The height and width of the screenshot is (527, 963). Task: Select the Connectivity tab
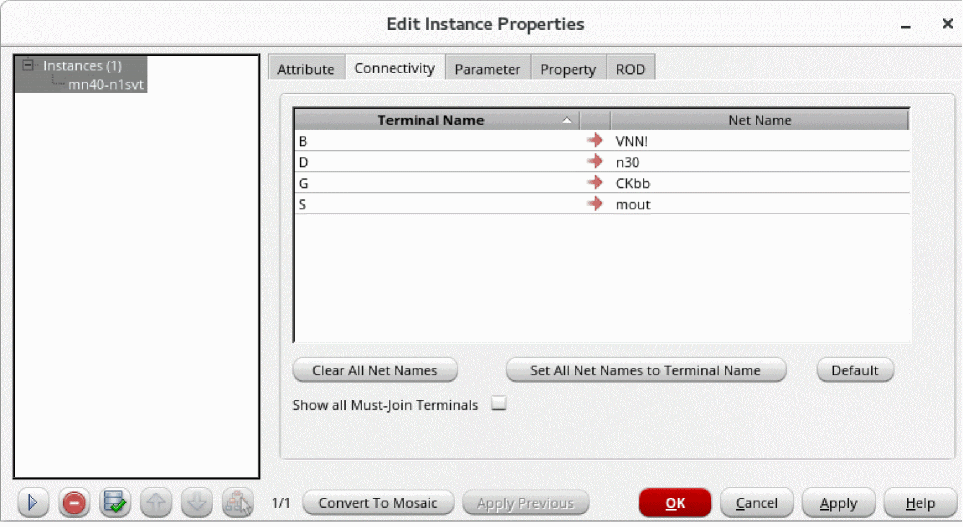tap(395, 68)
